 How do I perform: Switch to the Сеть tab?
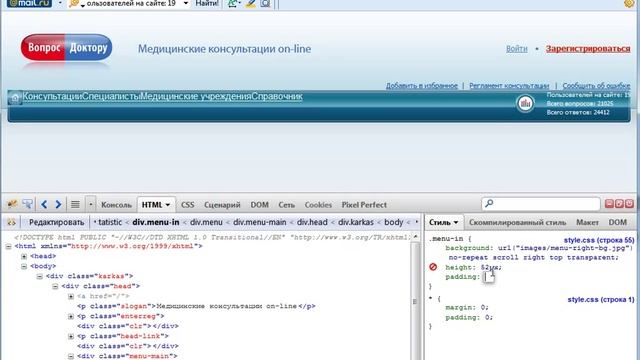(287, 205)
